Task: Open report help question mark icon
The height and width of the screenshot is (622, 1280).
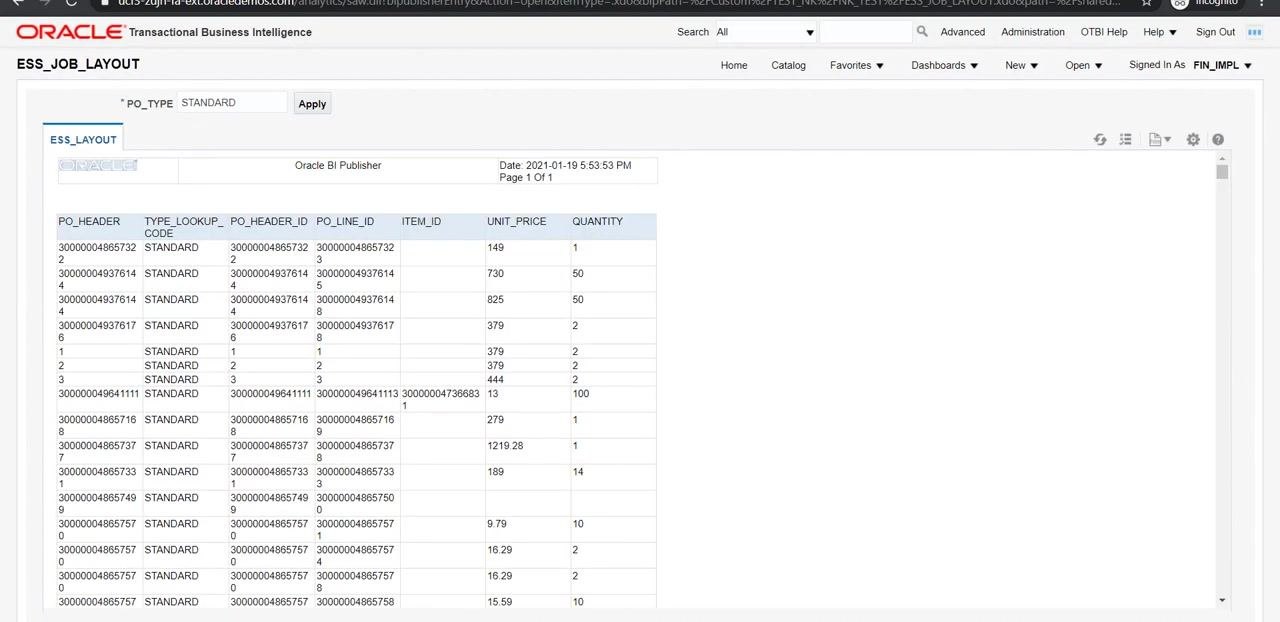Action: click(x=1218, y=140)
